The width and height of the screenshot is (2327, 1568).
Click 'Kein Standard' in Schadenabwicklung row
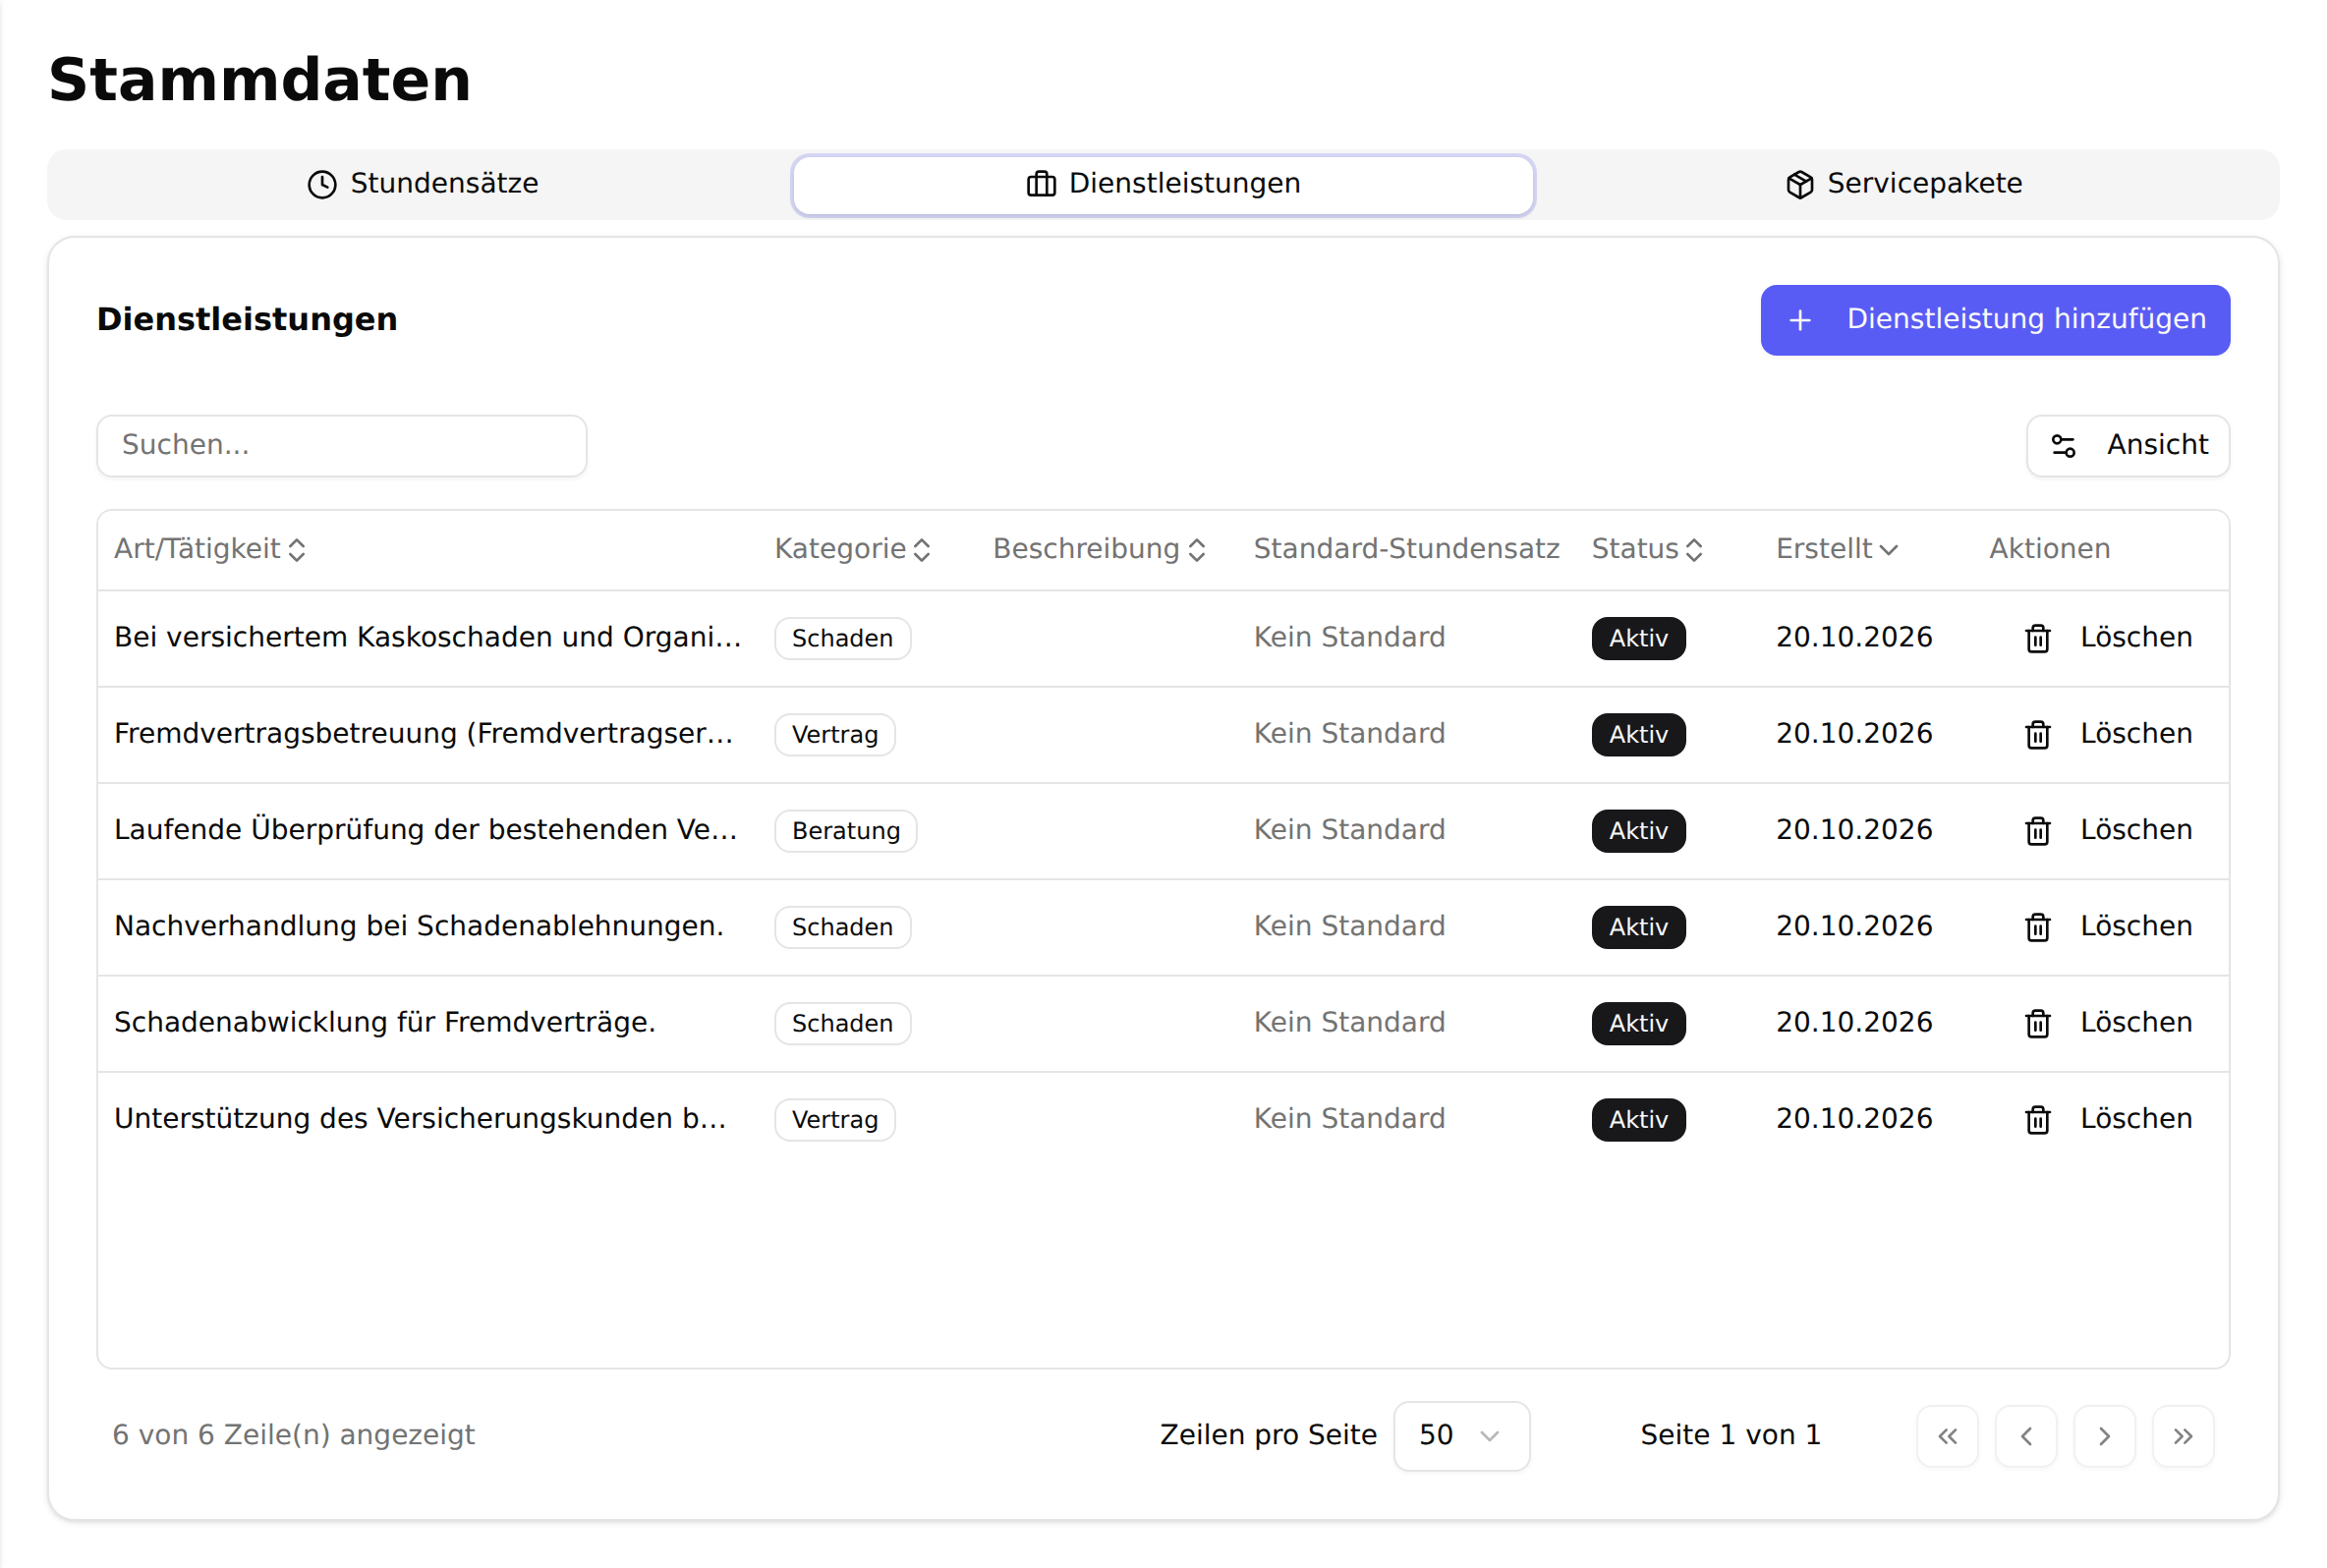tap(1349, 1022)
